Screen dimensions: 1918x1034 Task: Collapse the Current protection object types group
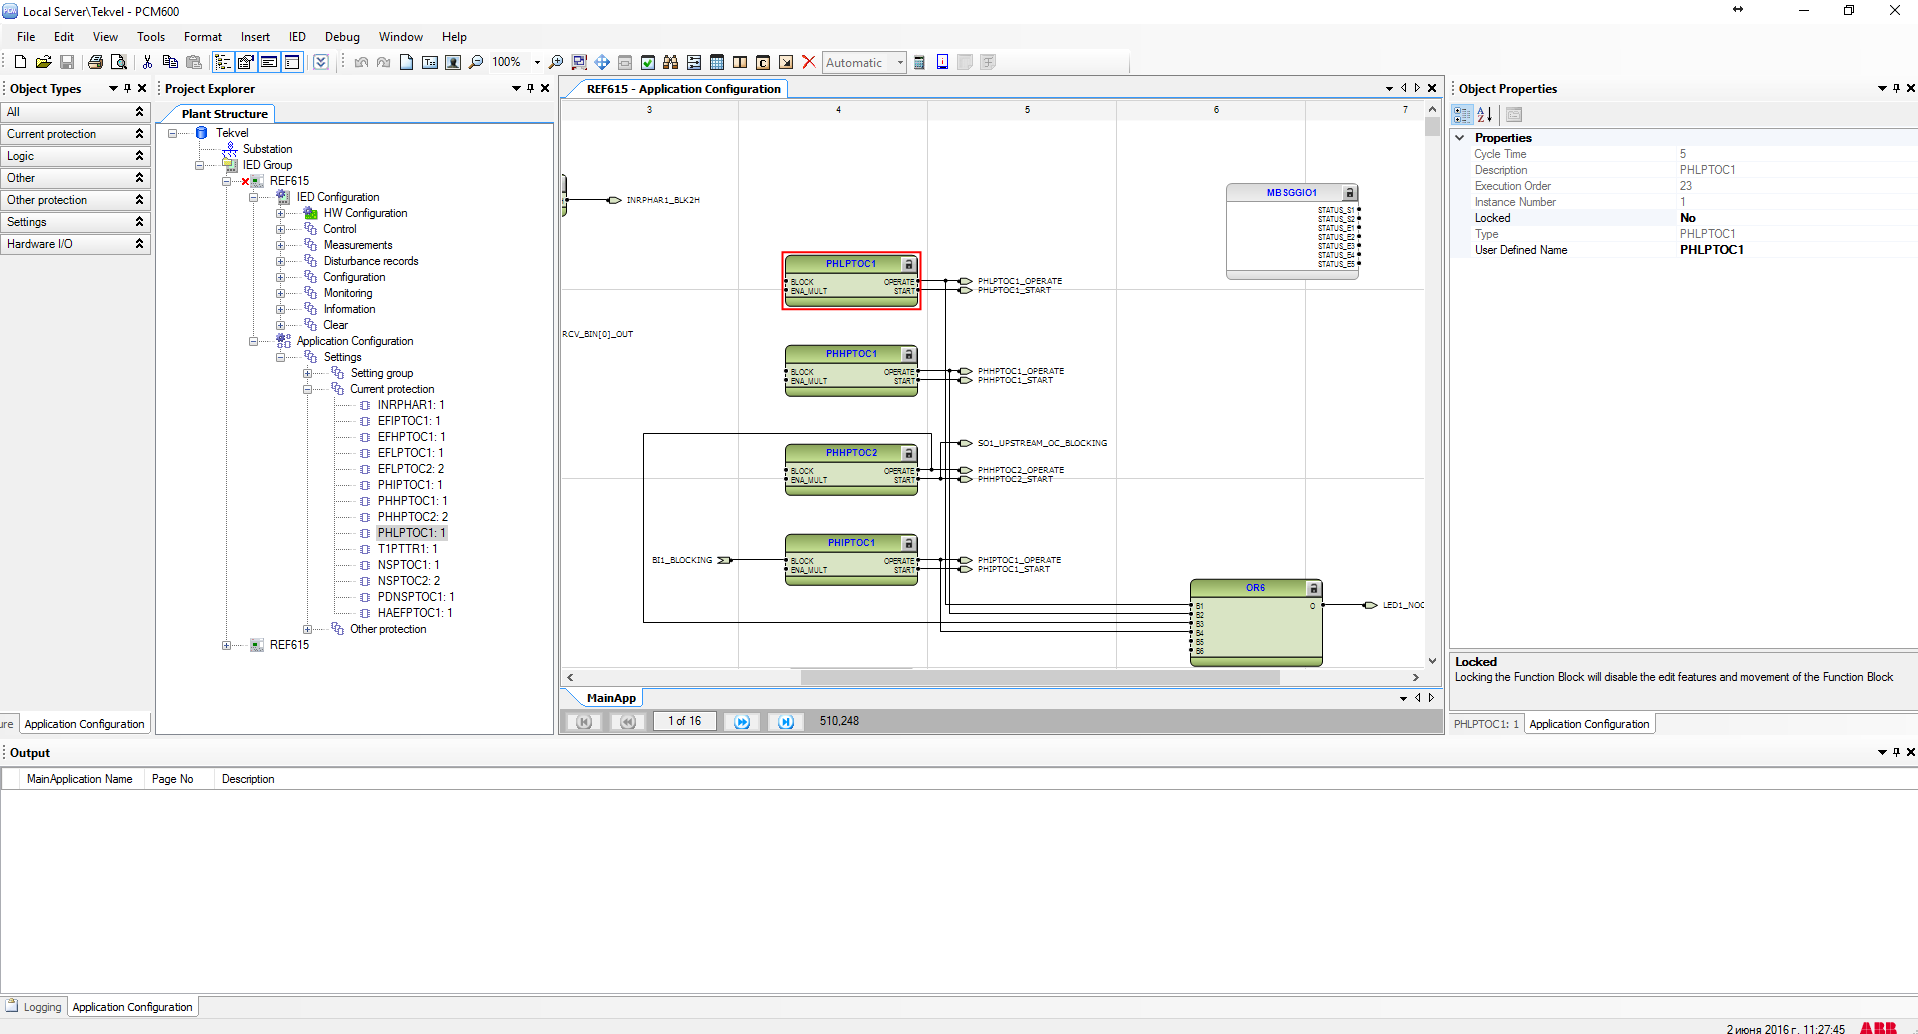coord(139,134)
